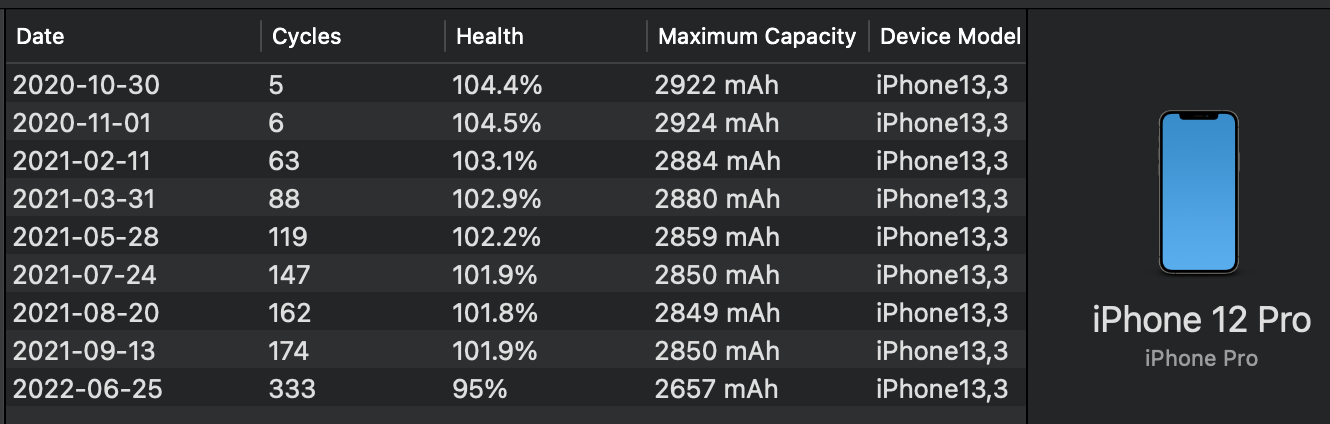Click the iPhone 12 Pro label
This screenshot has height=424, width=1330.
(1201, 321)
